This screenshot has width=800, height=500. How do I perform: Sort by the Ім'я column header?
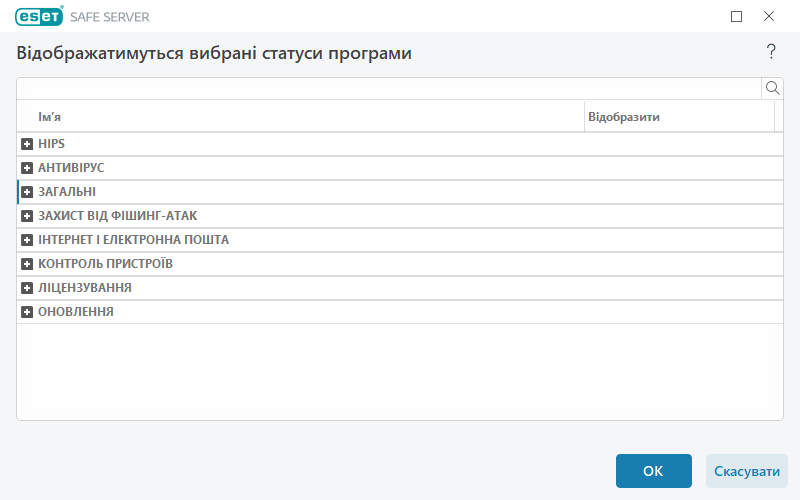pos(300,117)
